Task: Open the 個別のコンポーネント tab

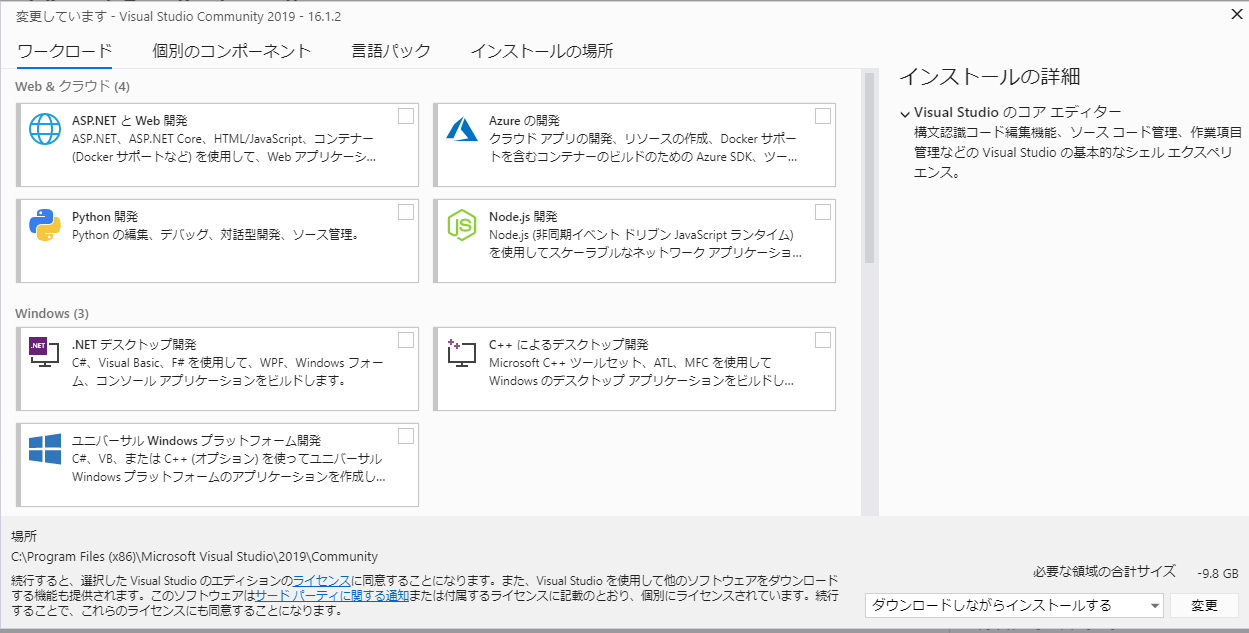Action: [232, 51]
